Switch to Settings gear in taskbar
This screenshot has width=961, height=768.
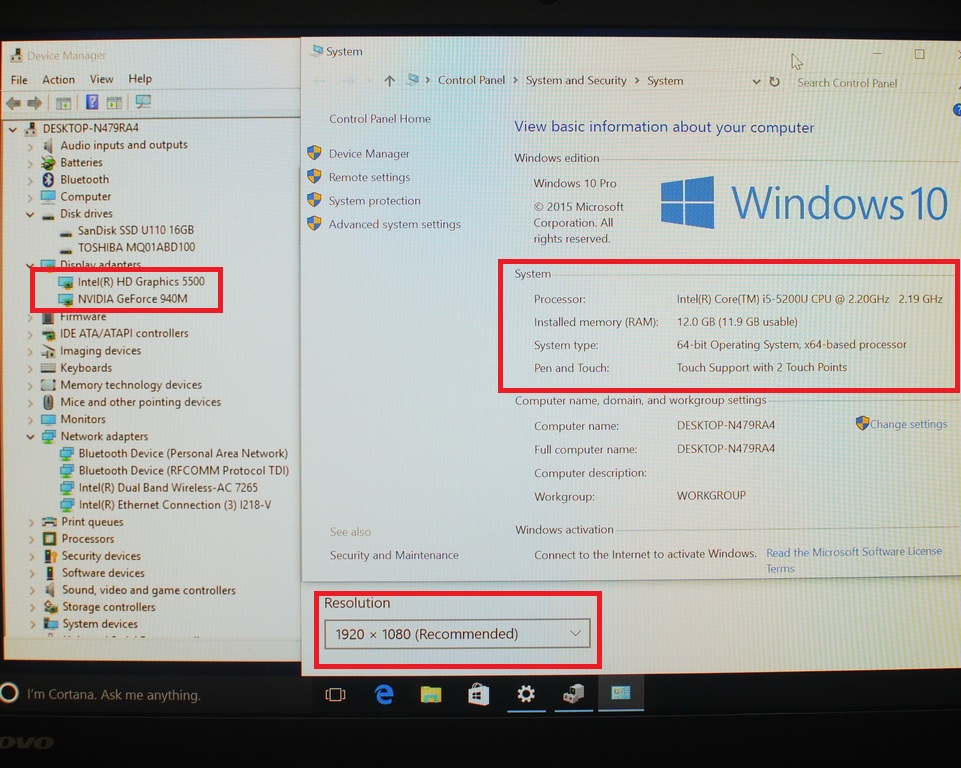tap(526, 694)
